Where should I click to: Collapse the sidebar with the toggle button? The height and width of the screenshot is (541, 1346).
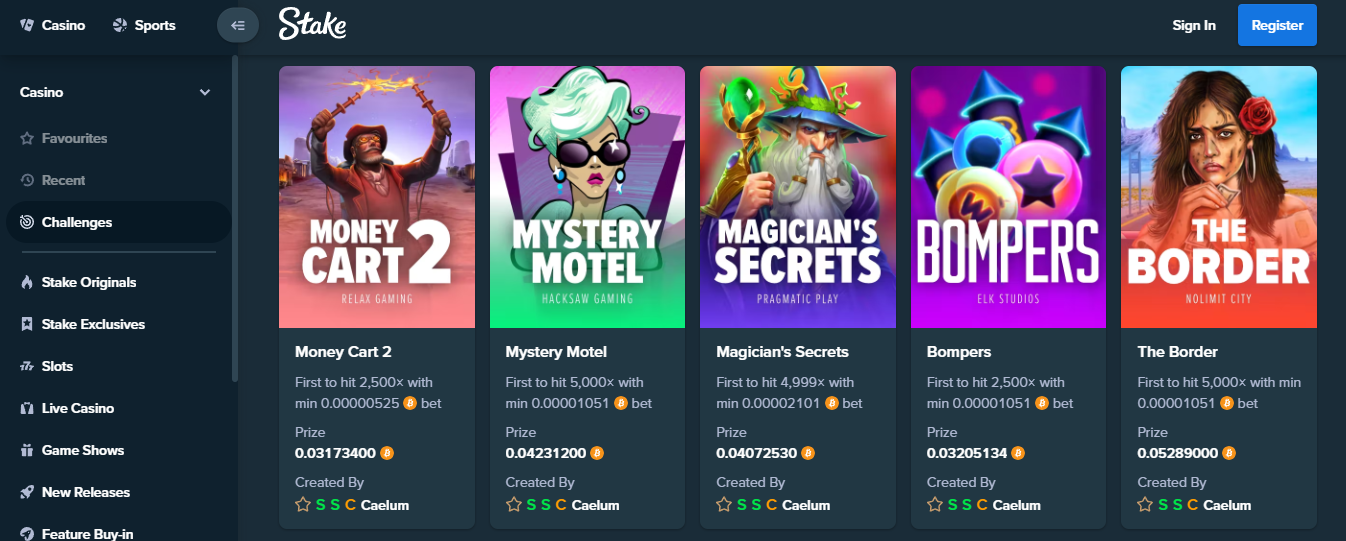pyautogui.click(x=238, y=25)
